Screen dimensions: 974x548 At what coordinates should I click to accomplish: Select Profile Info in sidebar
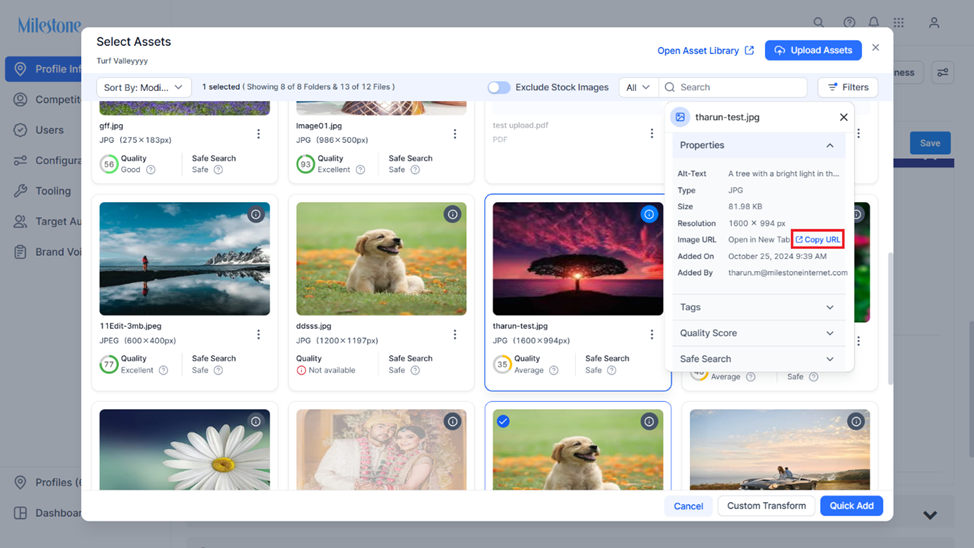pos(43,69)
